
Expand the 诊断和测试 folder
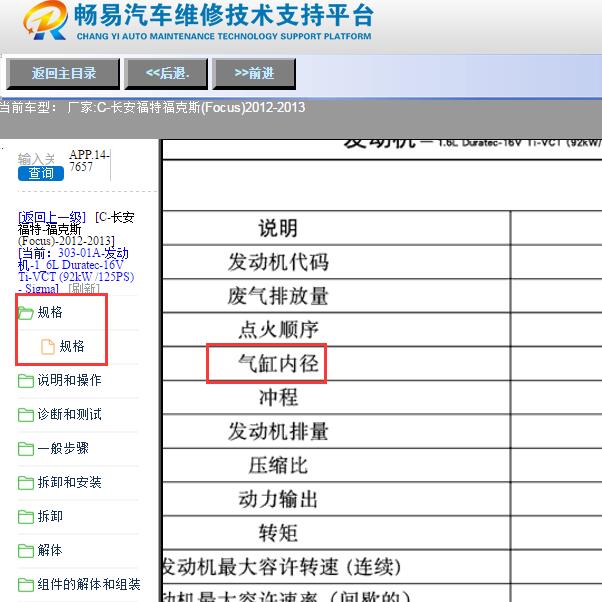point(69,414)
